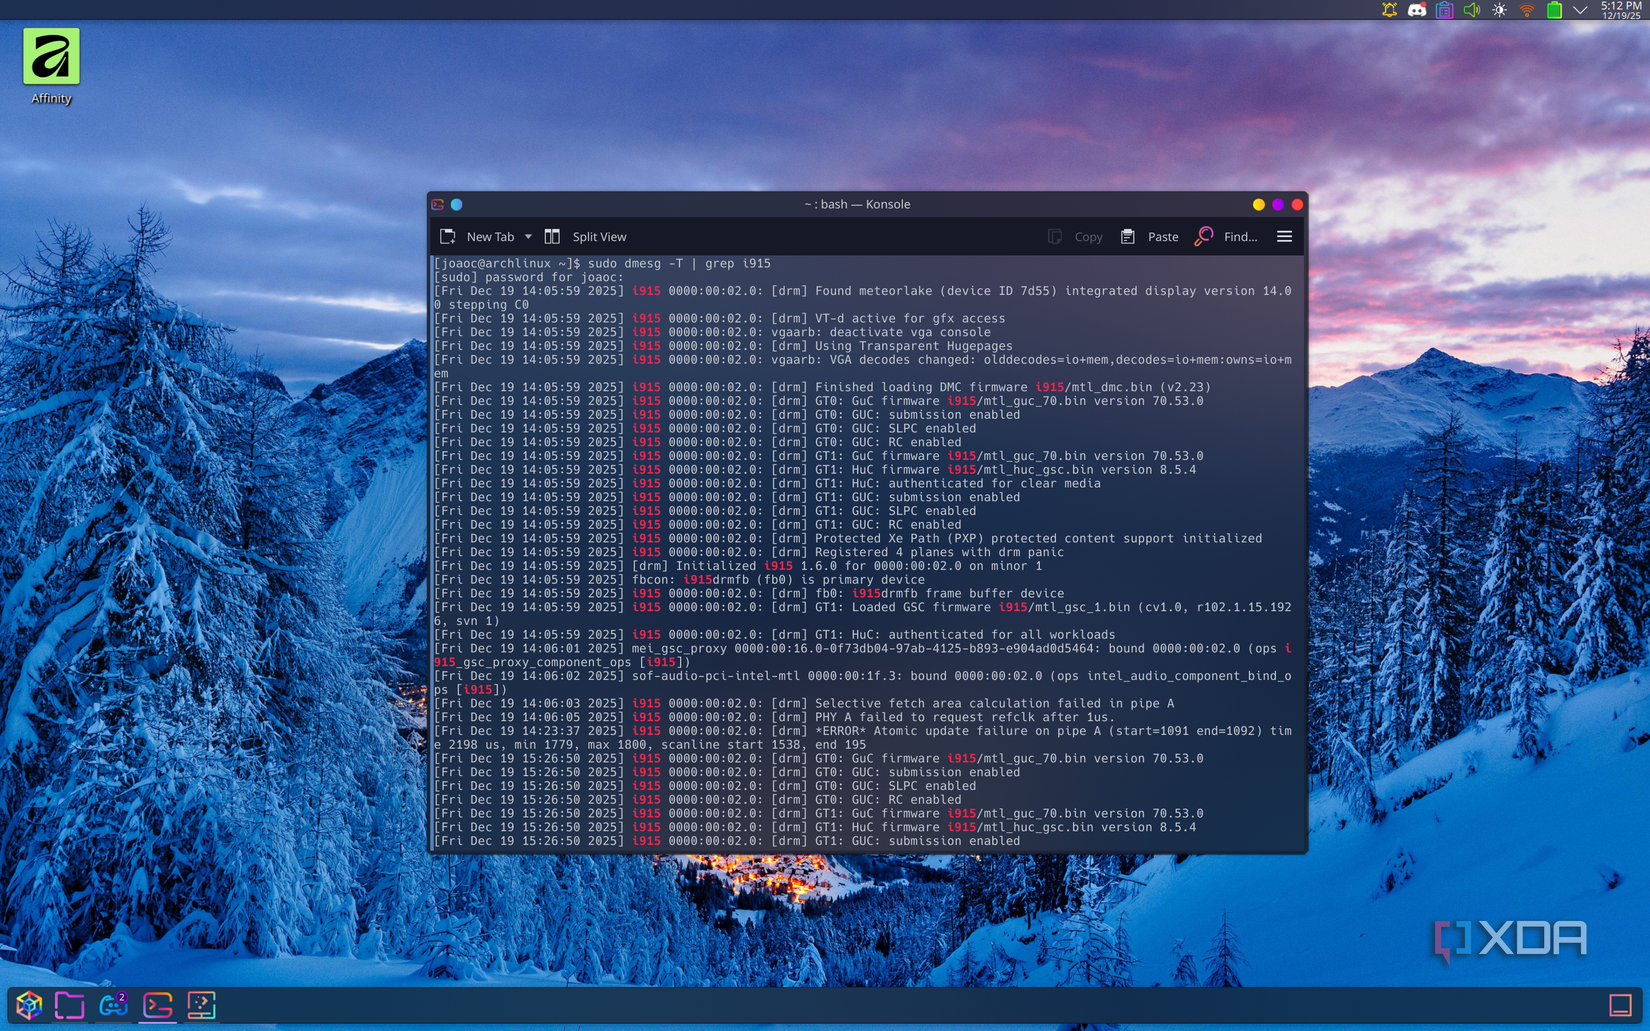
Task: Click the 'vgaarb: deactivate vga console' line
Action: 712,333
